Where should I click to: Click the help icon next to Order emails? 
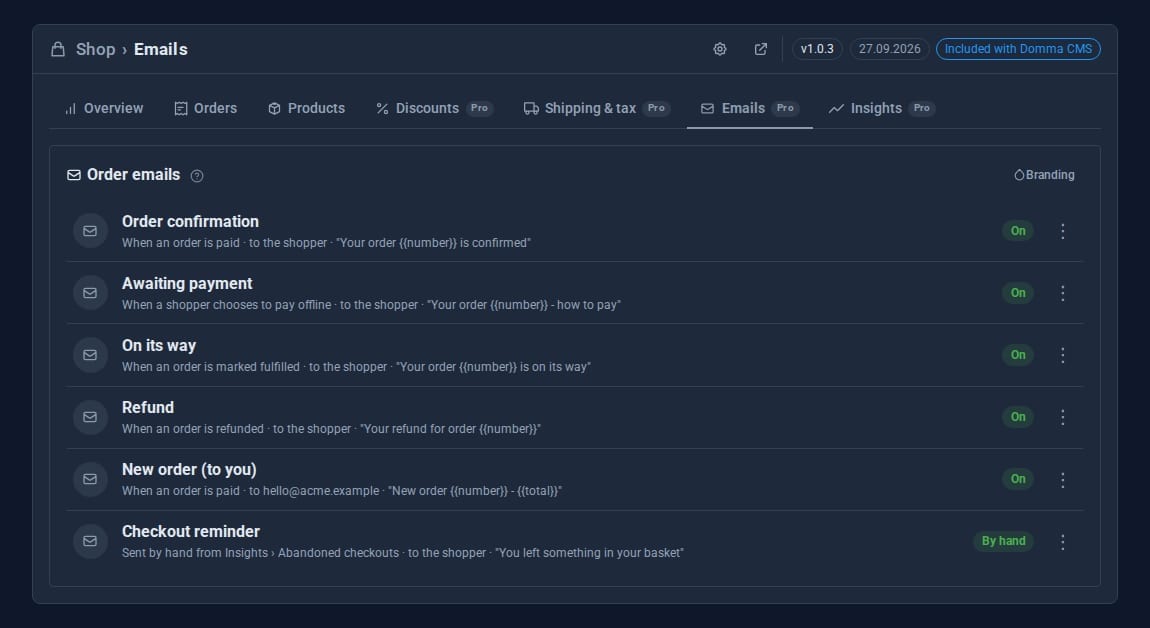click(197, 175)
